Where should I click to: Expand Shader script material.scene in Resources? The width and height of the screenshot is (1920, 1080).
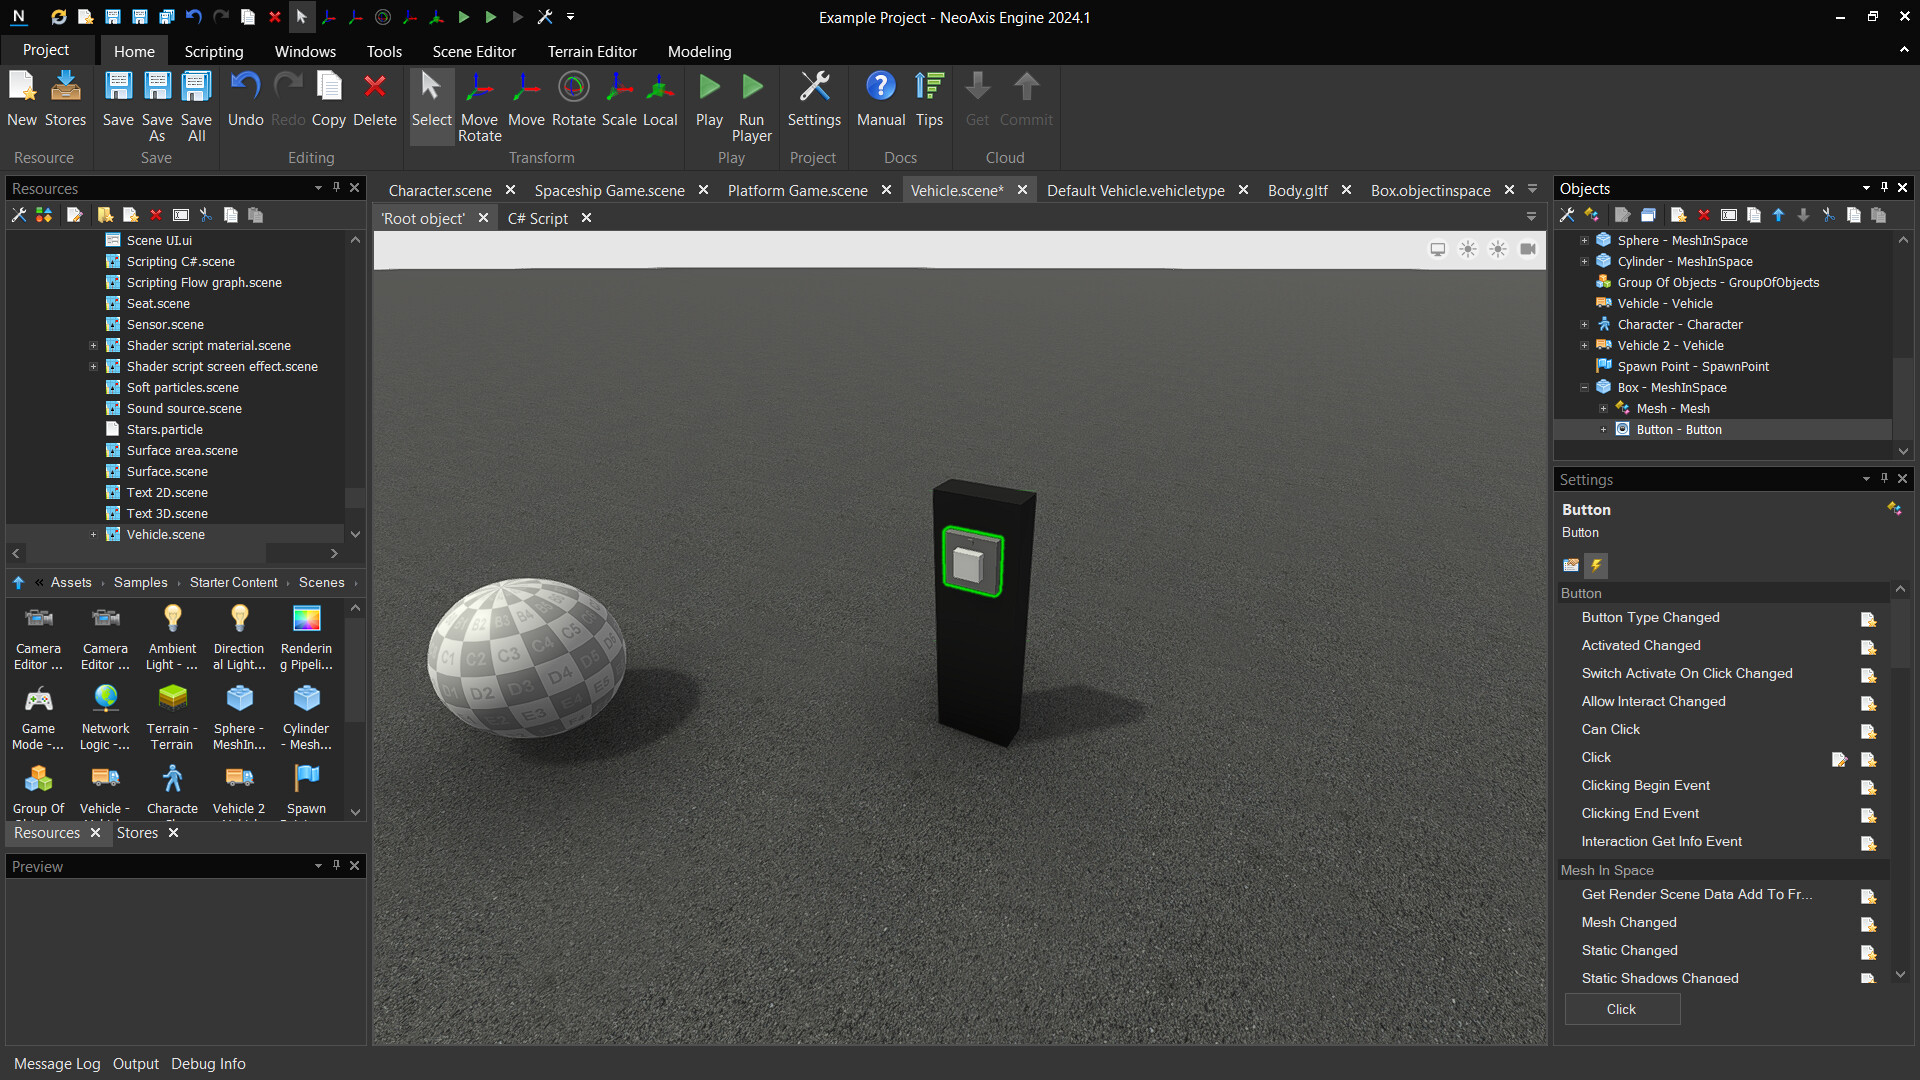tap(93, 346)
